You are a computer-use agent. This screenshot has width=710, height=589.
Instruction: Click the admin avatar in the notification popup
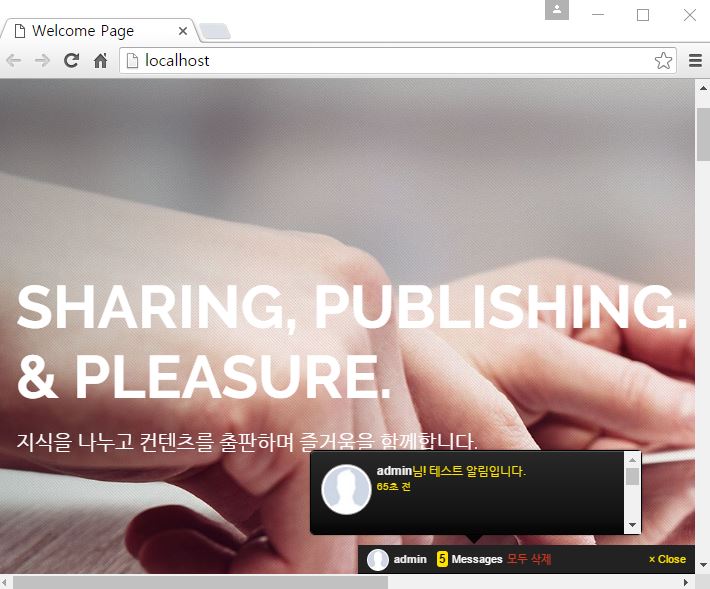point(346,490)
